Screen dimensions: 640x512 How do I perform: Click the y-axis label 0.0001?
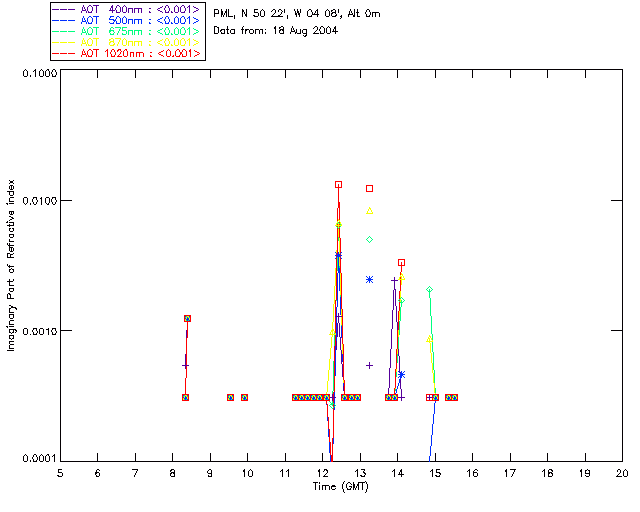pyautogui.click(x=40, y=459)
